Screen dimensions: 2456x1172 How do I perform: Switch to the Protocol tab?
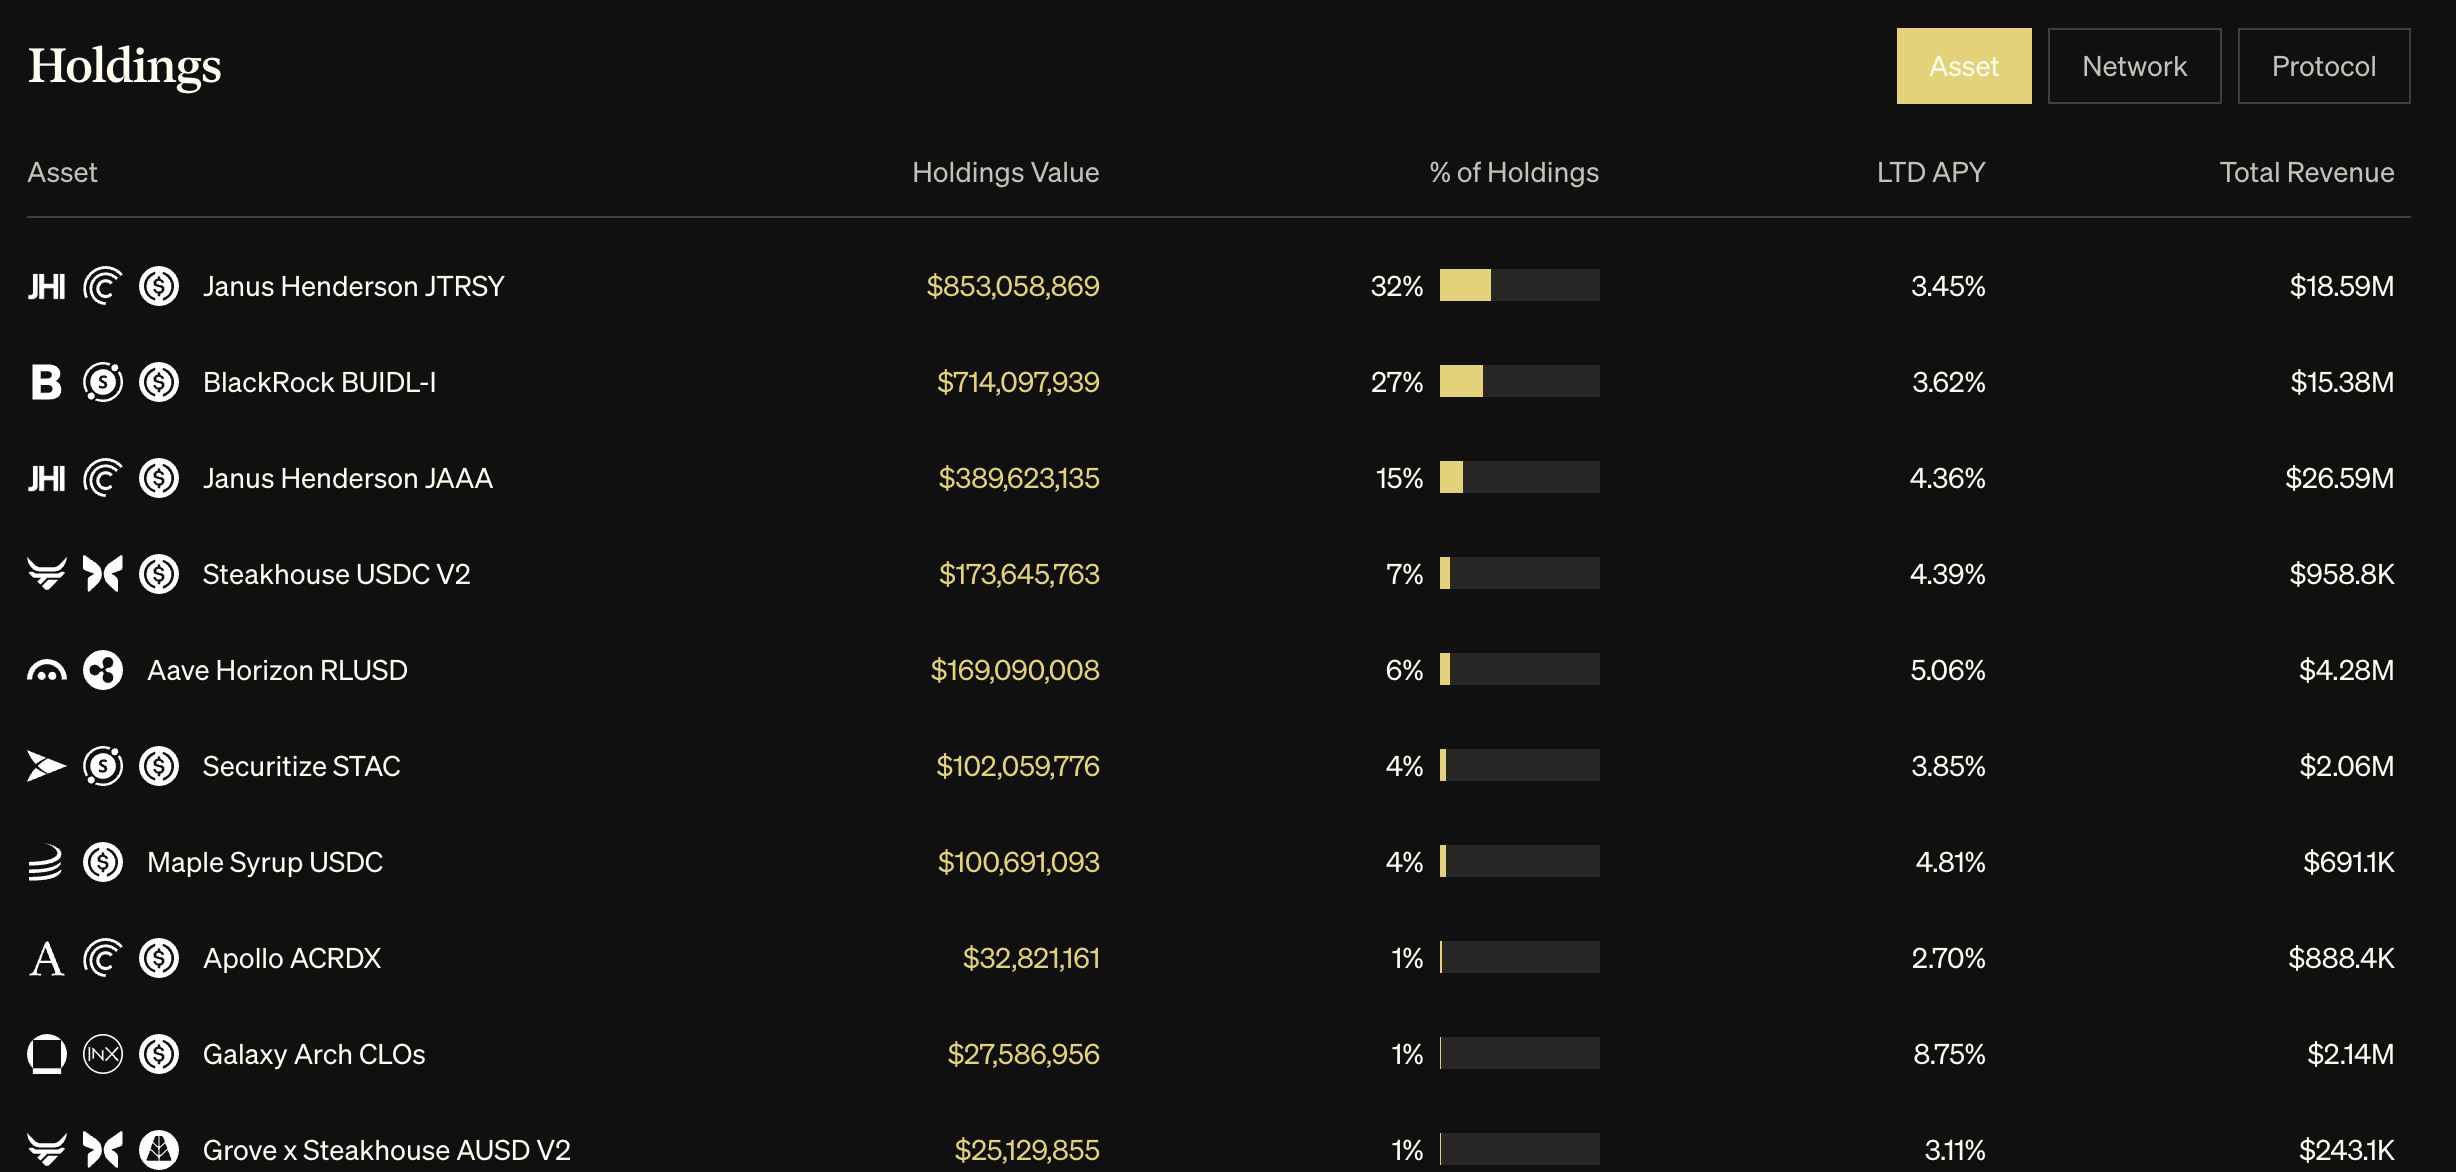pos(2323,66)
